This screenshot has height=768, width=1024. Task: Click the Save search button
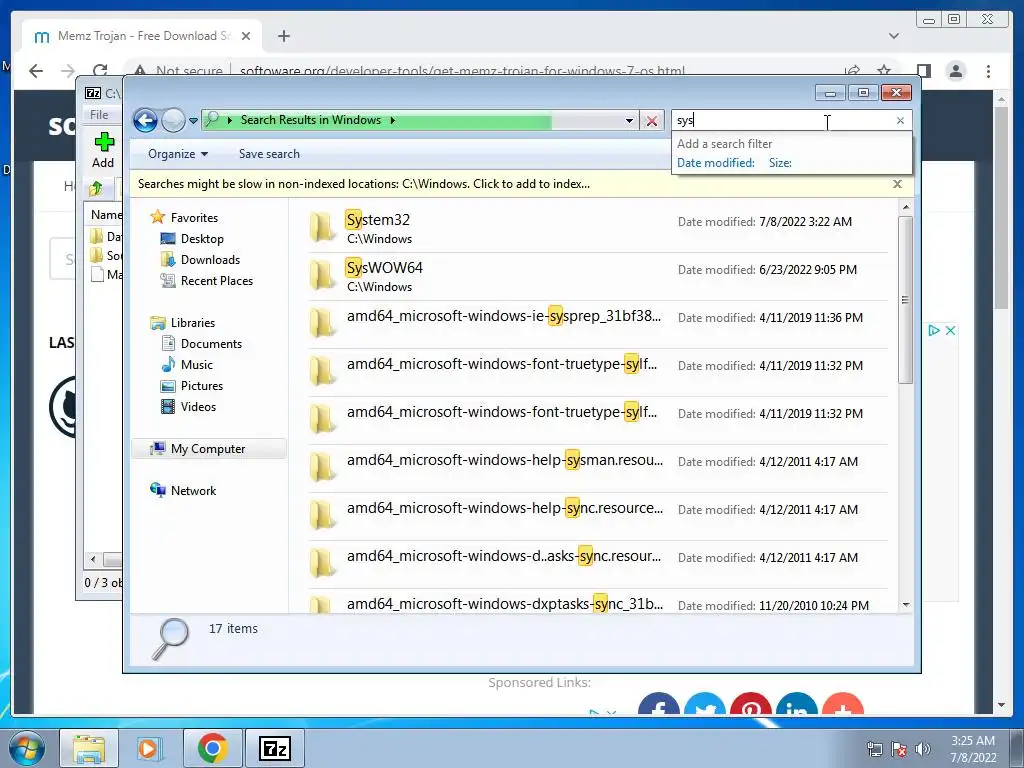(269, 154)
